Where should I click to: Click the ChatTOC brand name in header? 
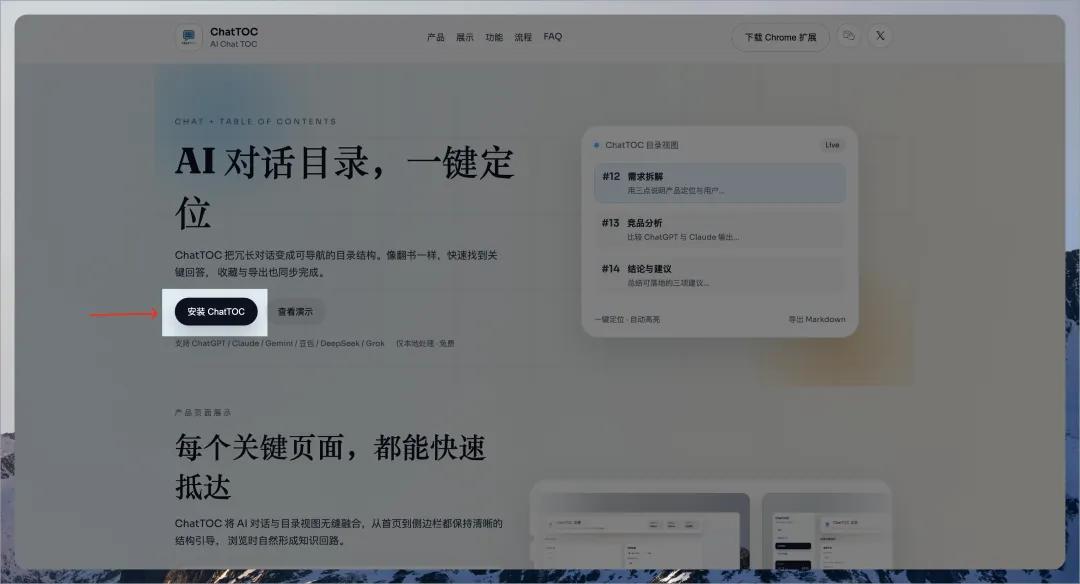[234, 32]
